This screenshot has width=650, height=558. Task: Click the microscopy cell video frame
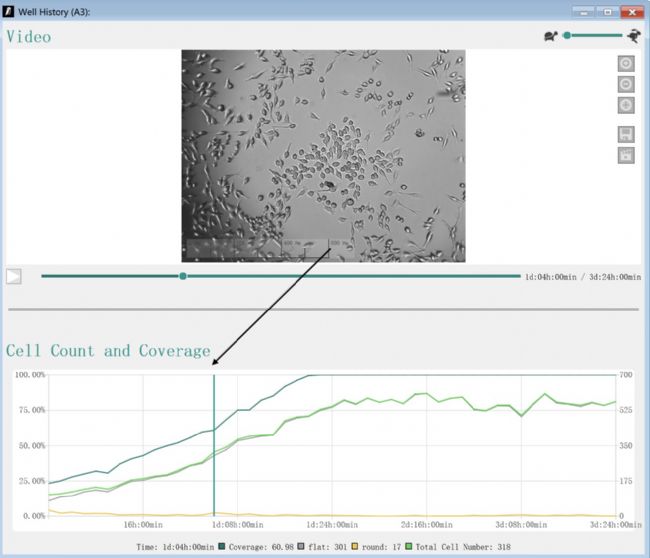[x=323, y=155]
